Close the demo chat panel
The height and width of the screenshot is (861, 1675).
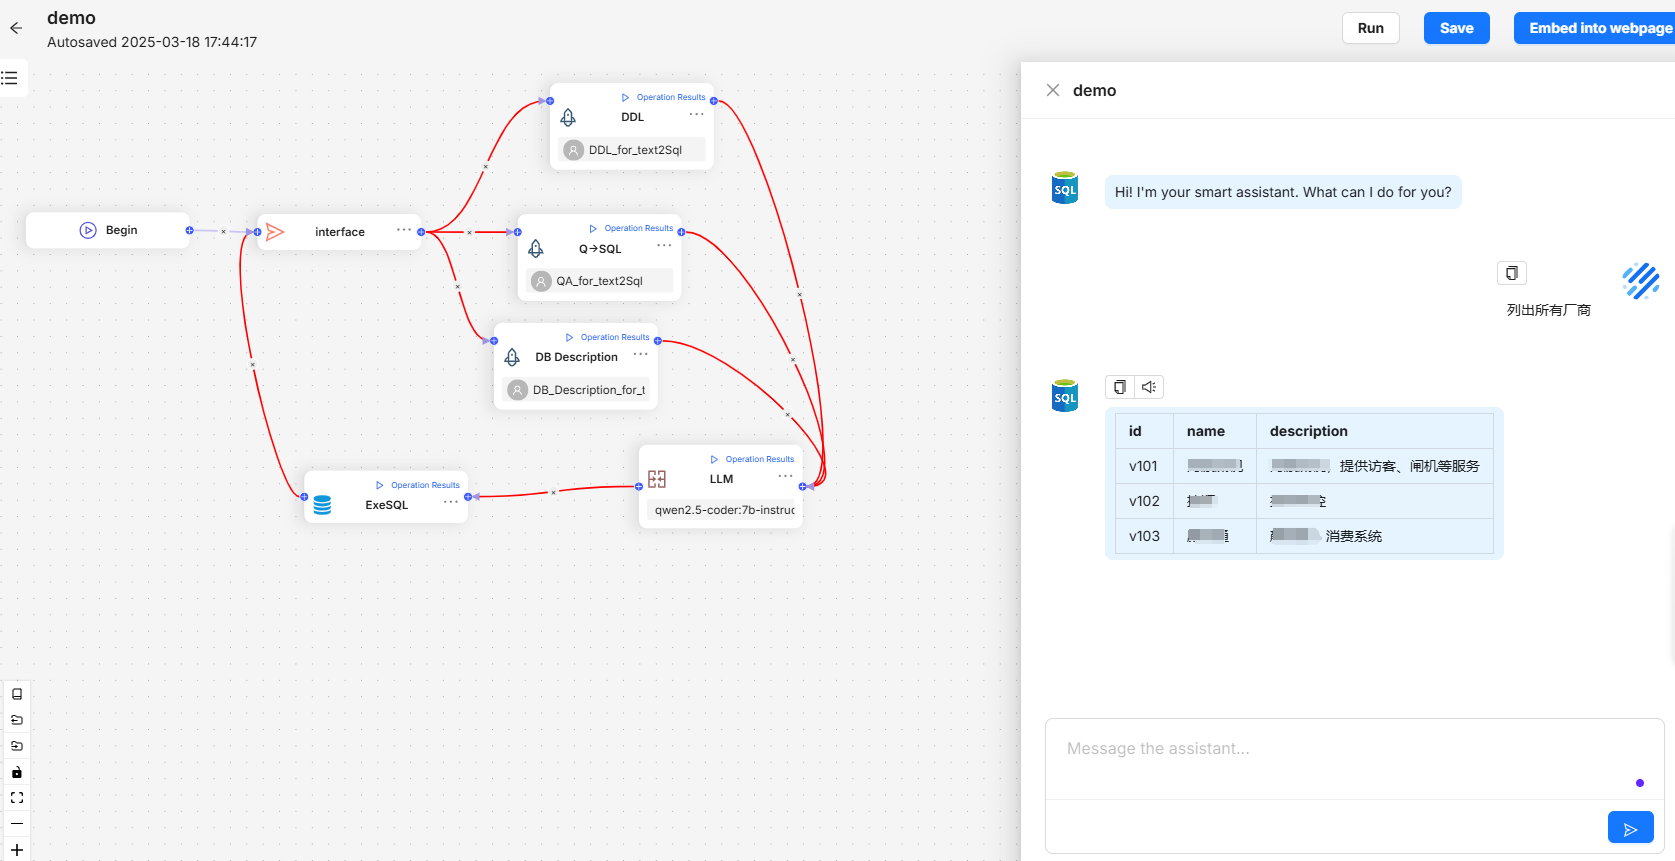1053,90
